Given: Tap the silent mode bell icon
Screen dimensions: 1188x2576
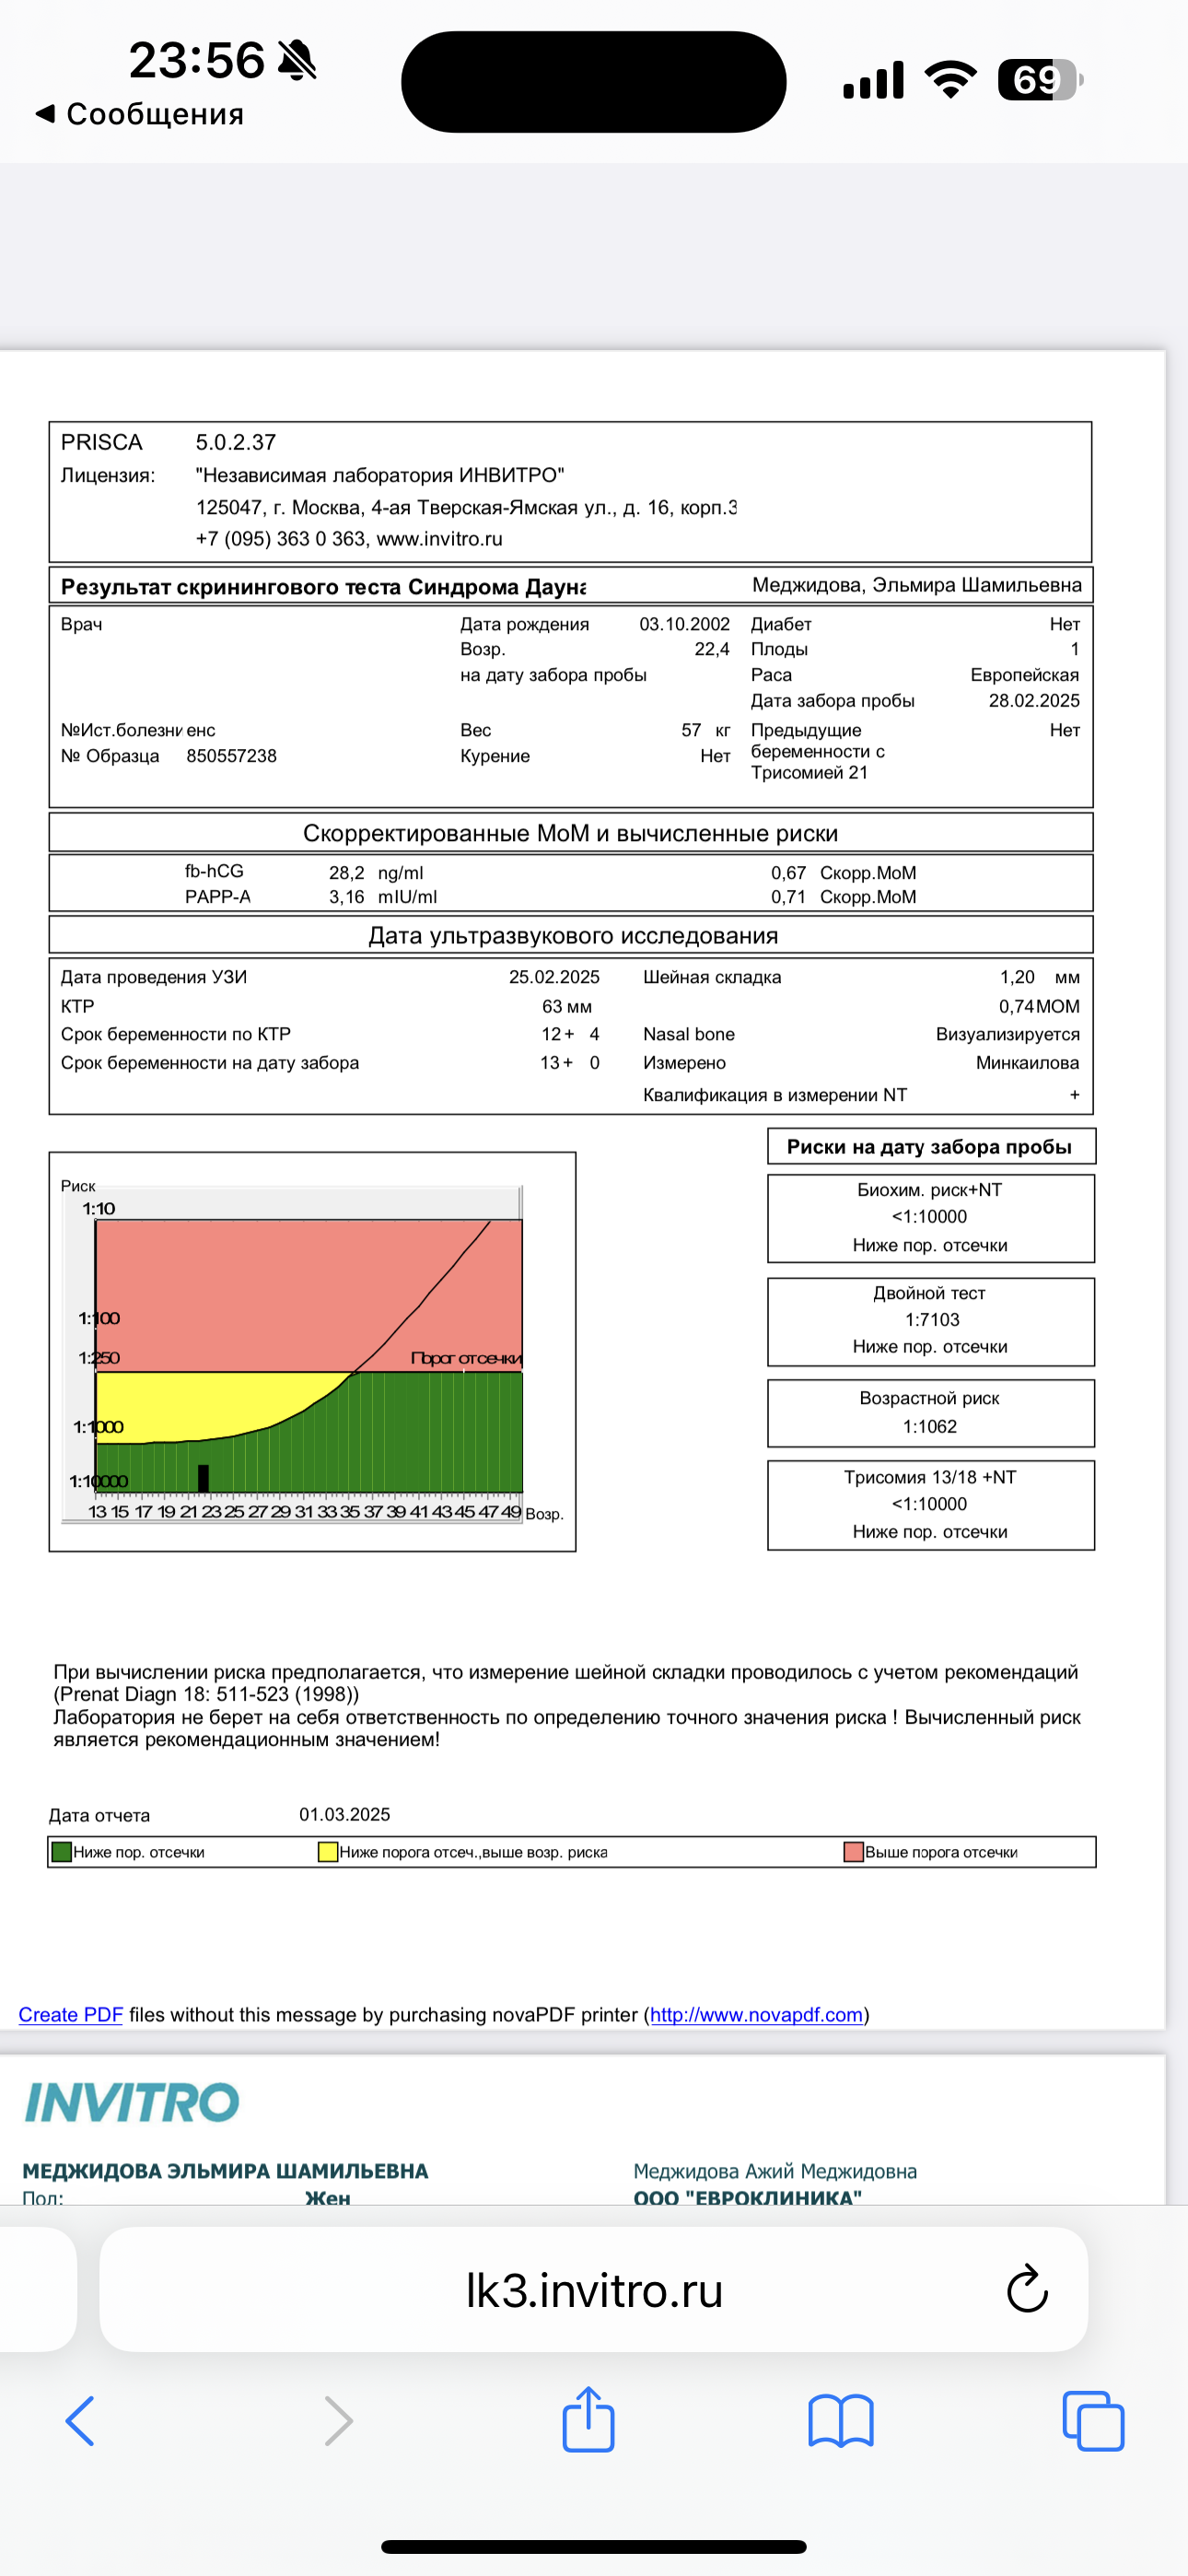Looking at the screenshot, I should pos(297,61).
